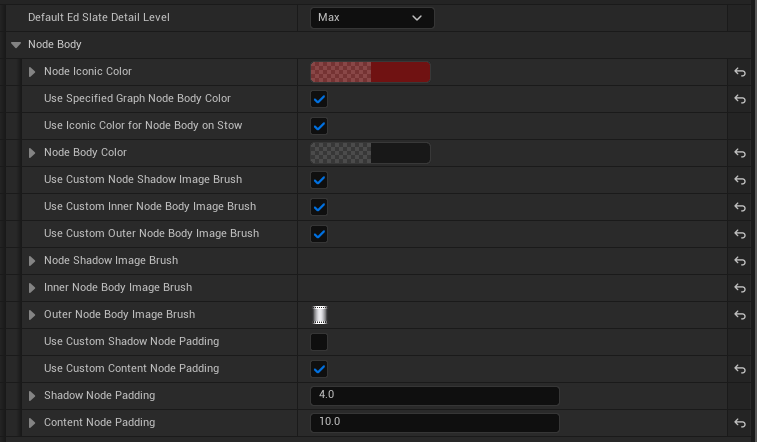Expand the Shadow Node Padding row

tap(32, 396)
